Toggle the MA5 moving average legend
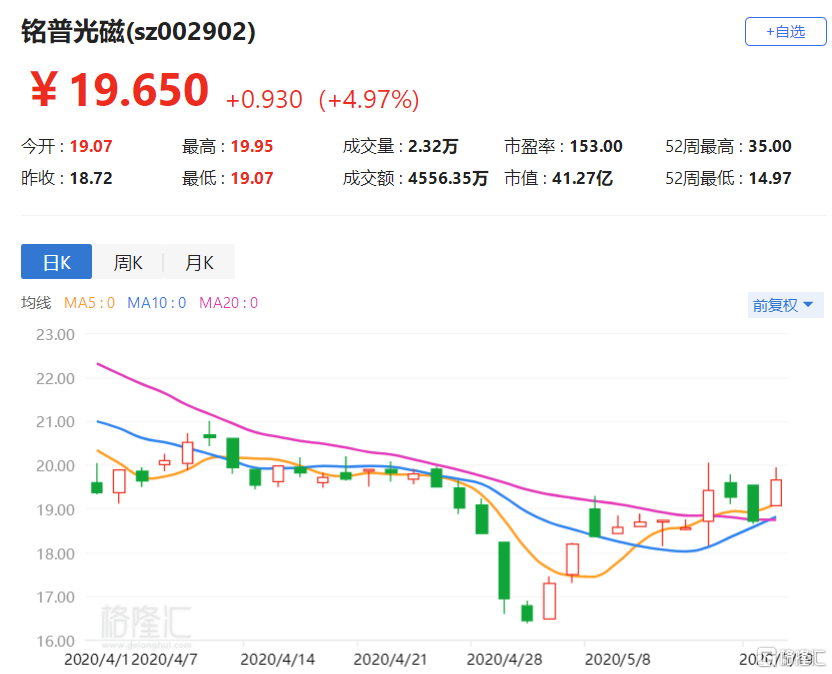 [x=89, y=303]
